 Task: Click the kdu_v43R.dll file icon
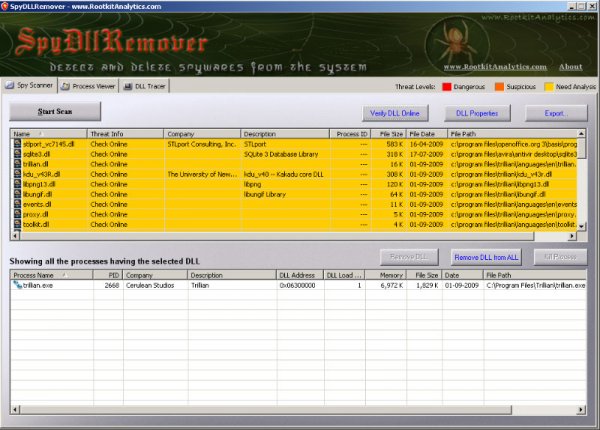pyautogui.click(x=18, y=174)
